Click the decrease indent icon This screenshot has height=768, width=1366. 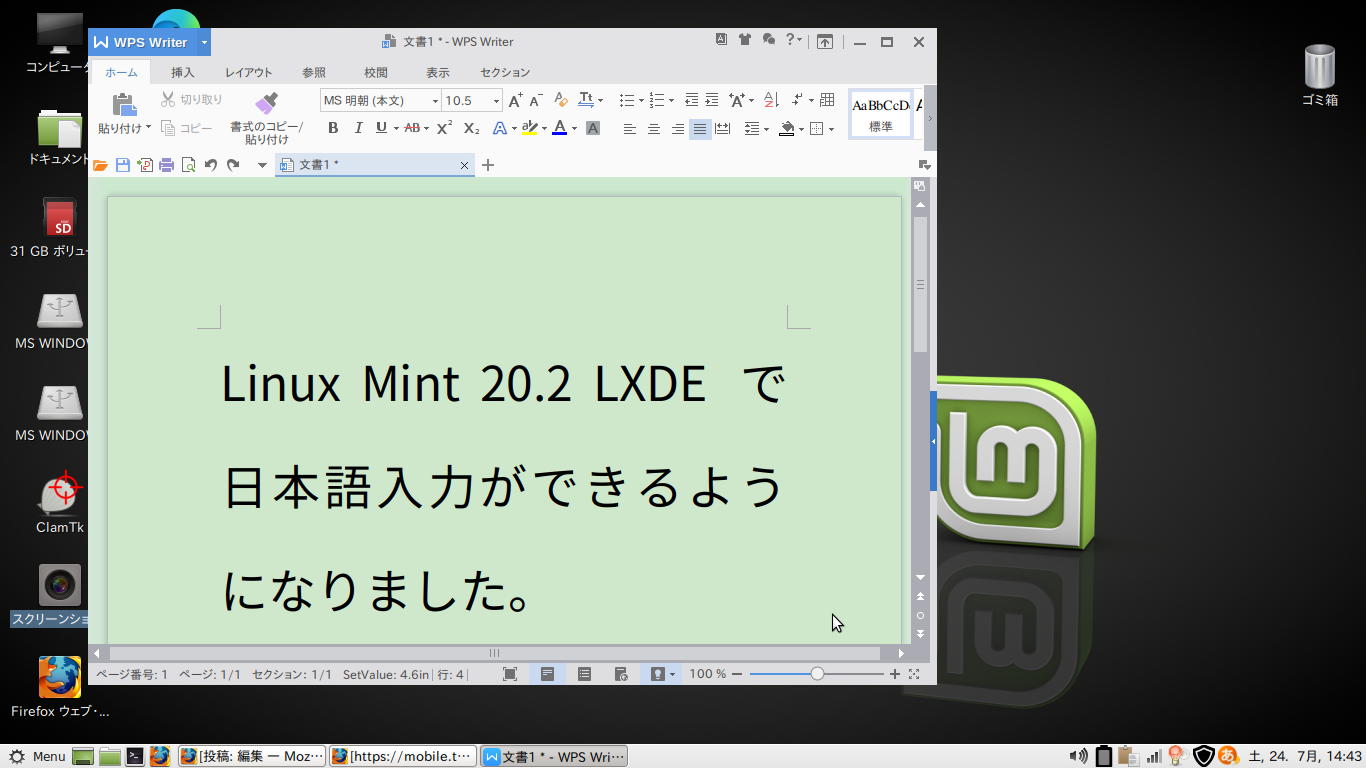(691, 100)
